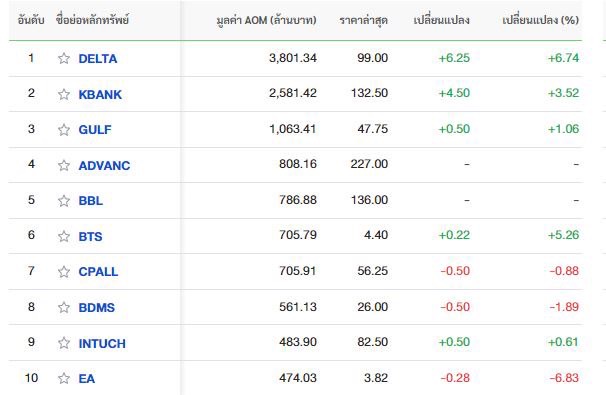Star DELTA as a favorite
The width and height of the screenshot is (606, 395).
click(x=64, y=58)
